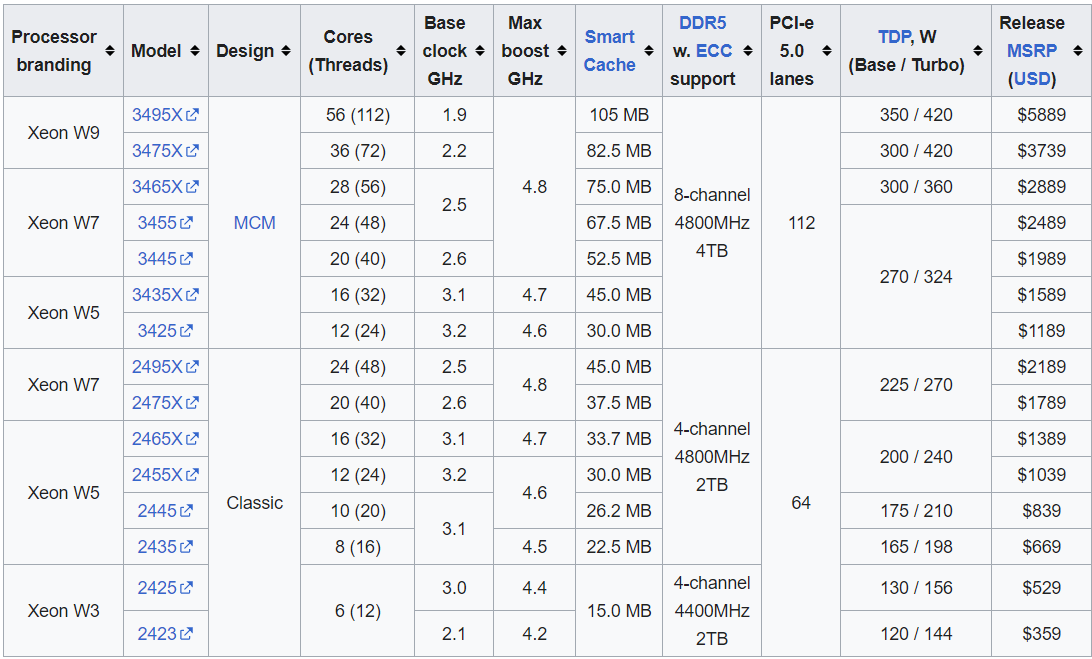Open the 3445 model link
The height and width of the screenshot is (659, 1092).
point(166,258)
